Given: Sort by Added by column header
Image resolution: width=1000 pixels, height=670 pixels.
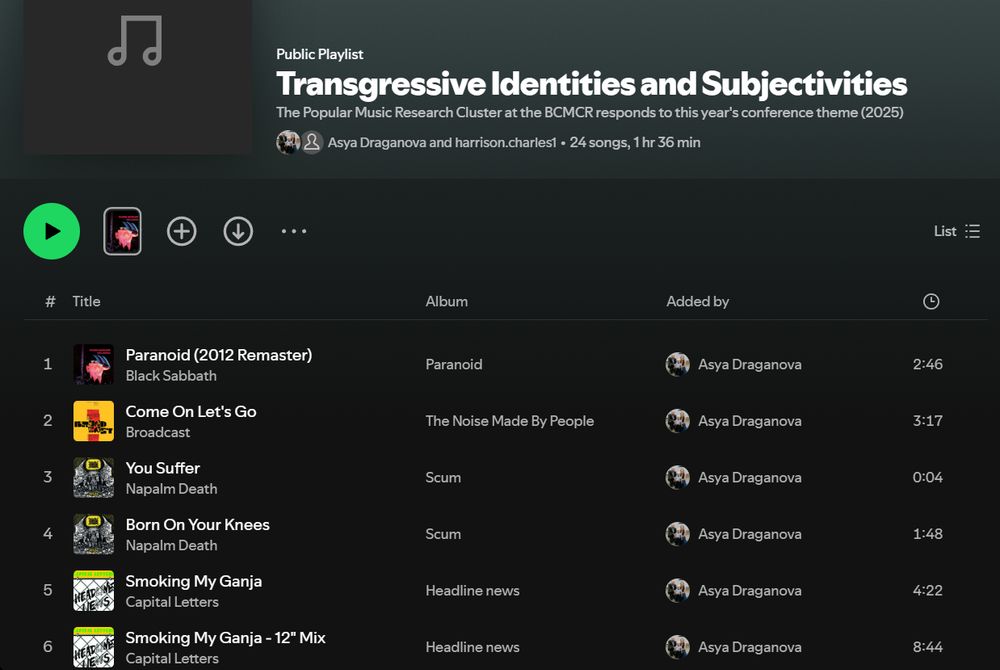Looking at the screenshot, I should tap(698, 302).
